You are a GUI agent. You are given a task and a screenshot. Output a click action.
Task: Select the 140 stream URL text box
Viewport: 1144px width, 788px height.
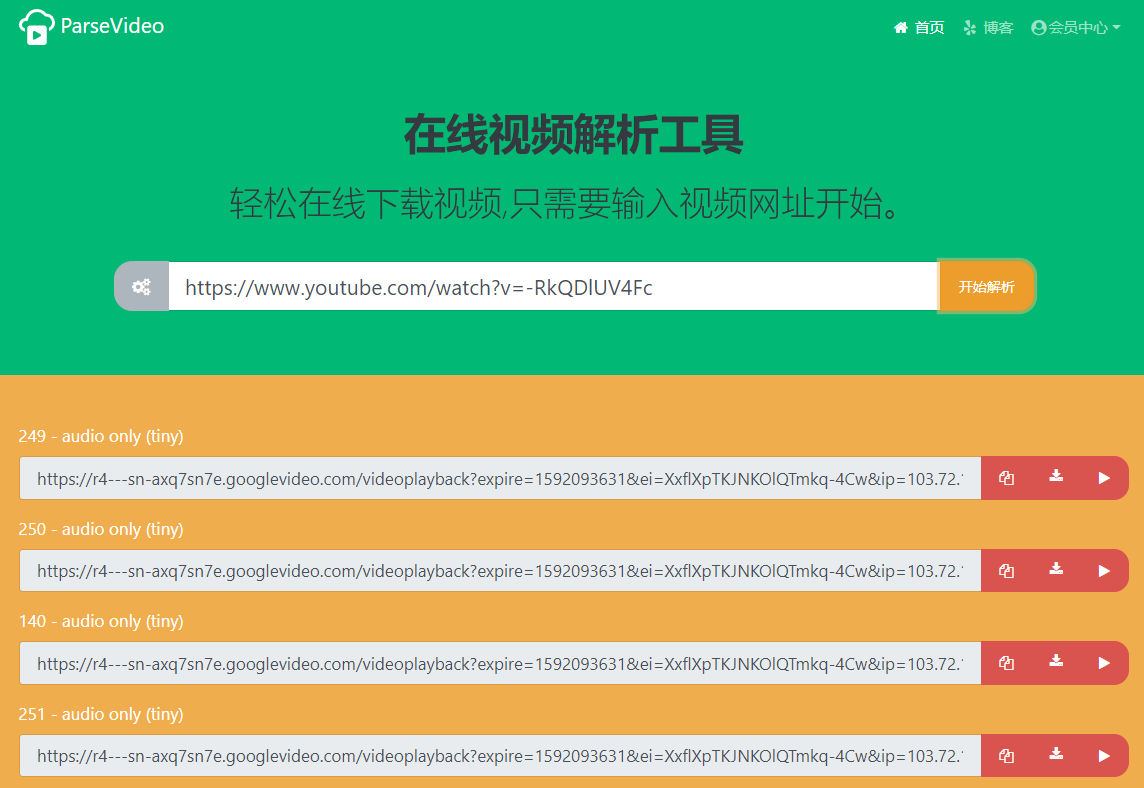click(500, 663)
